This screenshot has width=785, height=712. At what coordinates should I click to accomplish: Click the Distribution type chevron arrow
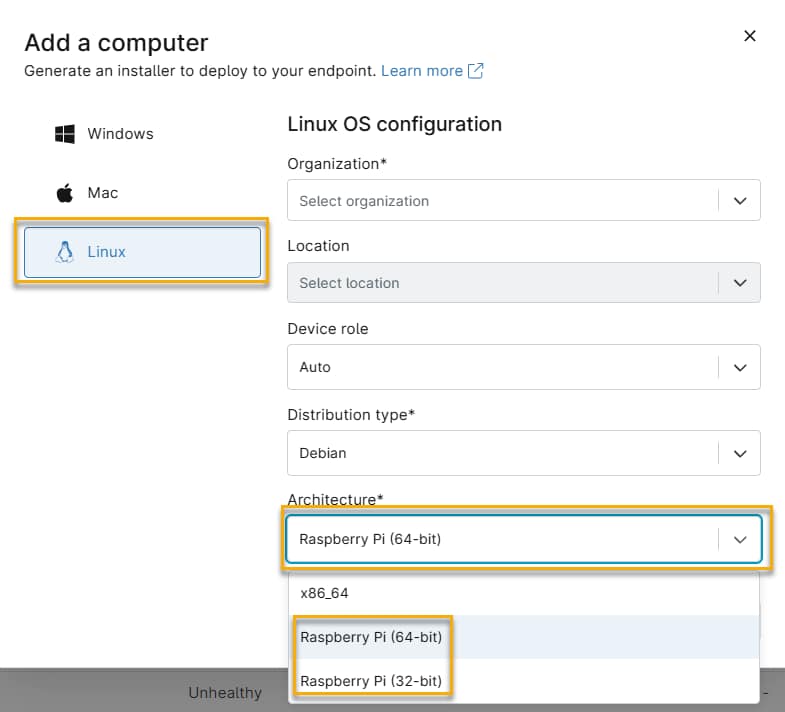[x=740, y=453]
